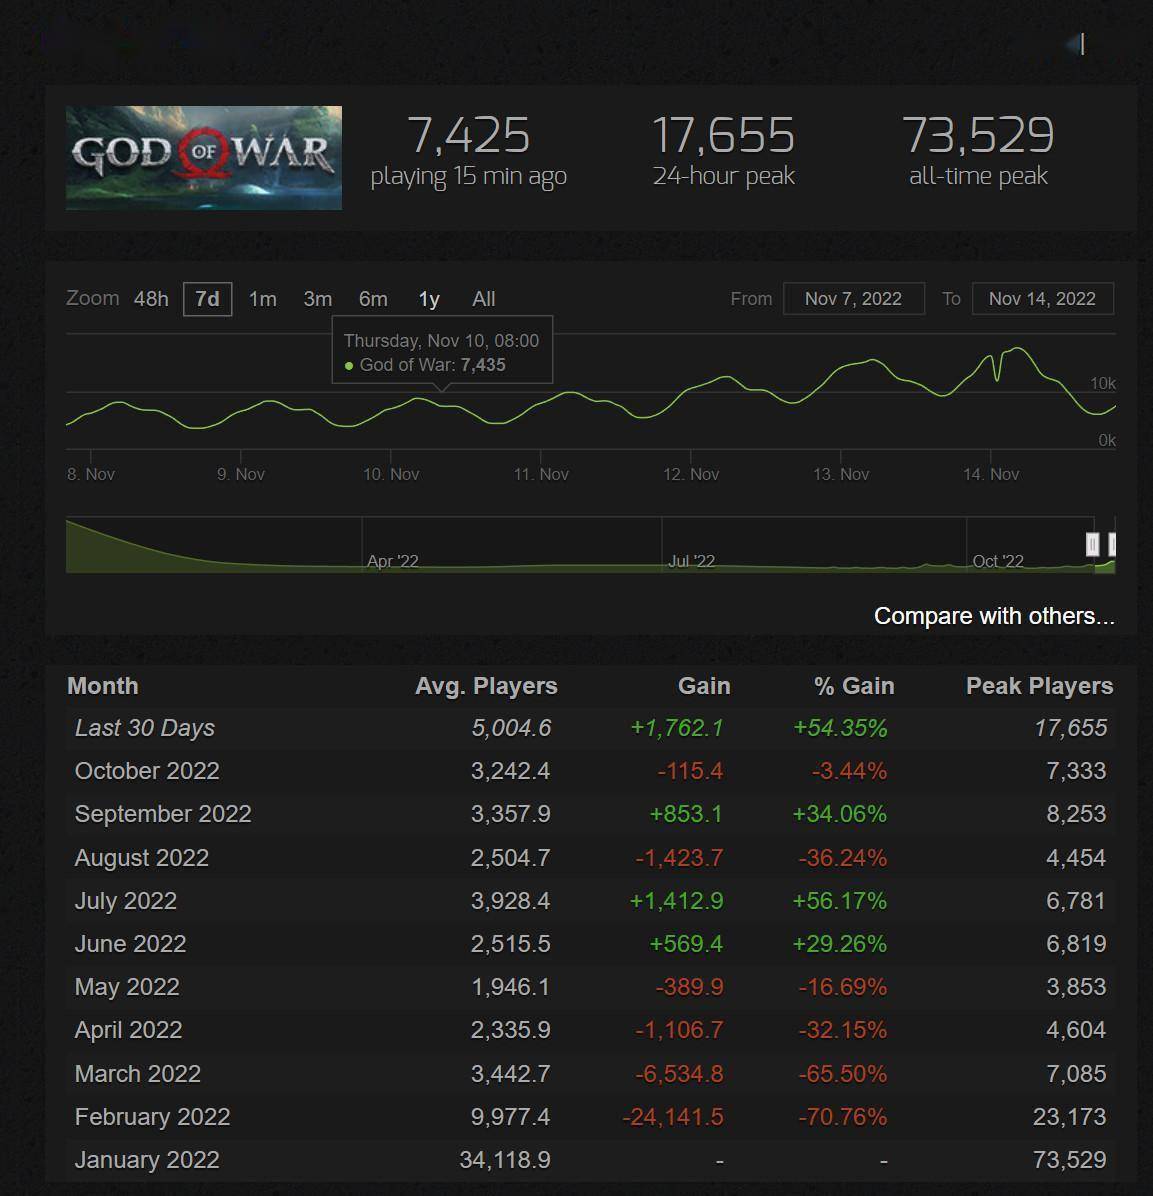Select the August 2022 row label
This screenshot has width=1153, height=1196.
pos(142,858)
